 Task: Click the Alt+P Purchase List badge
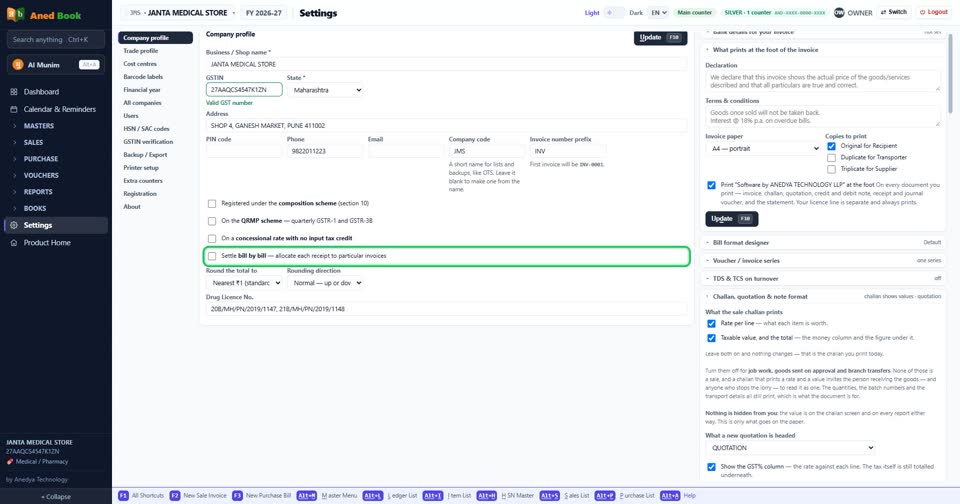(x=604, y=495)
